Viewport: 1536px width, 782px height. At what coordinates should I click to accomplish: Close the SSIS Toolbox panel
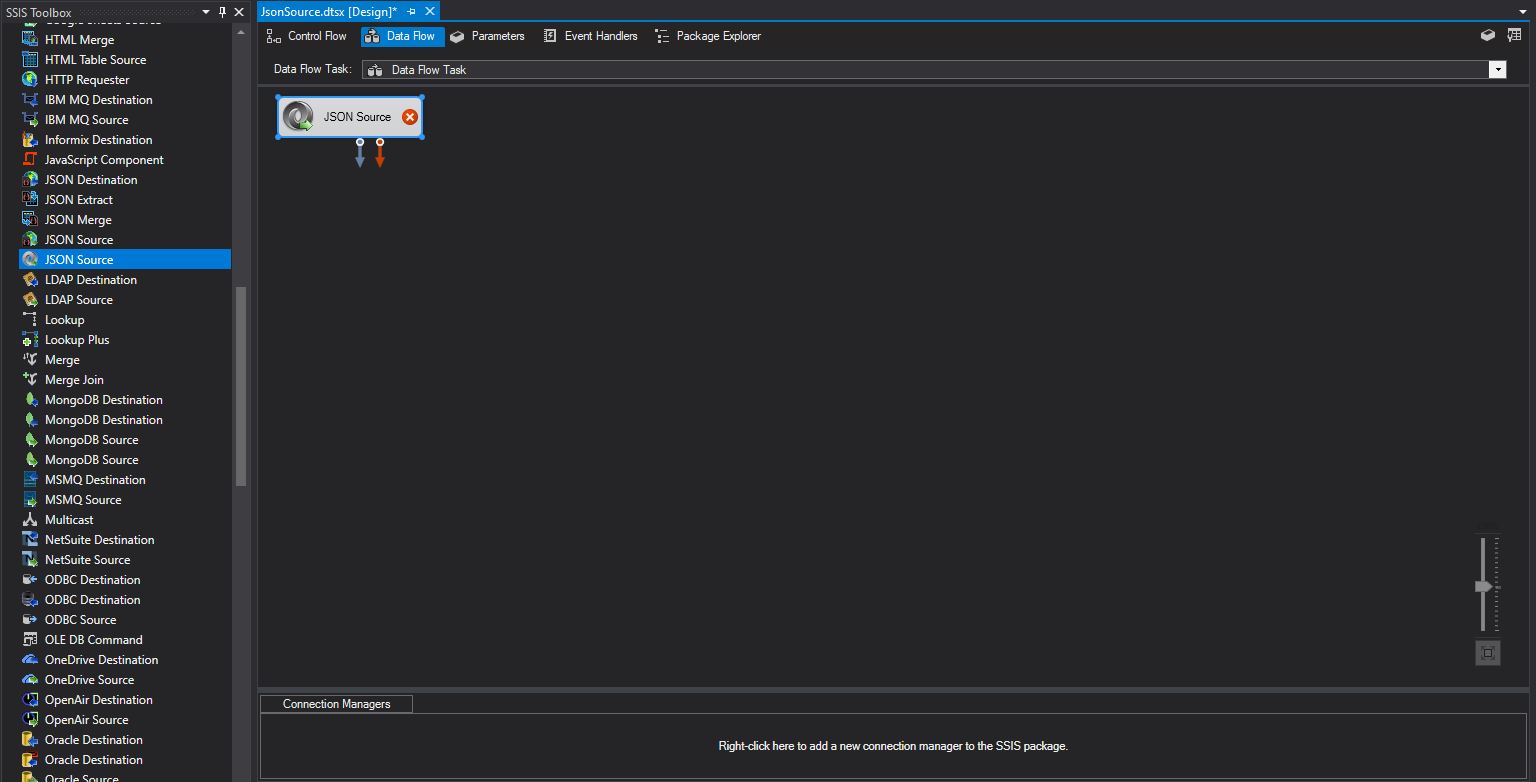239,12
